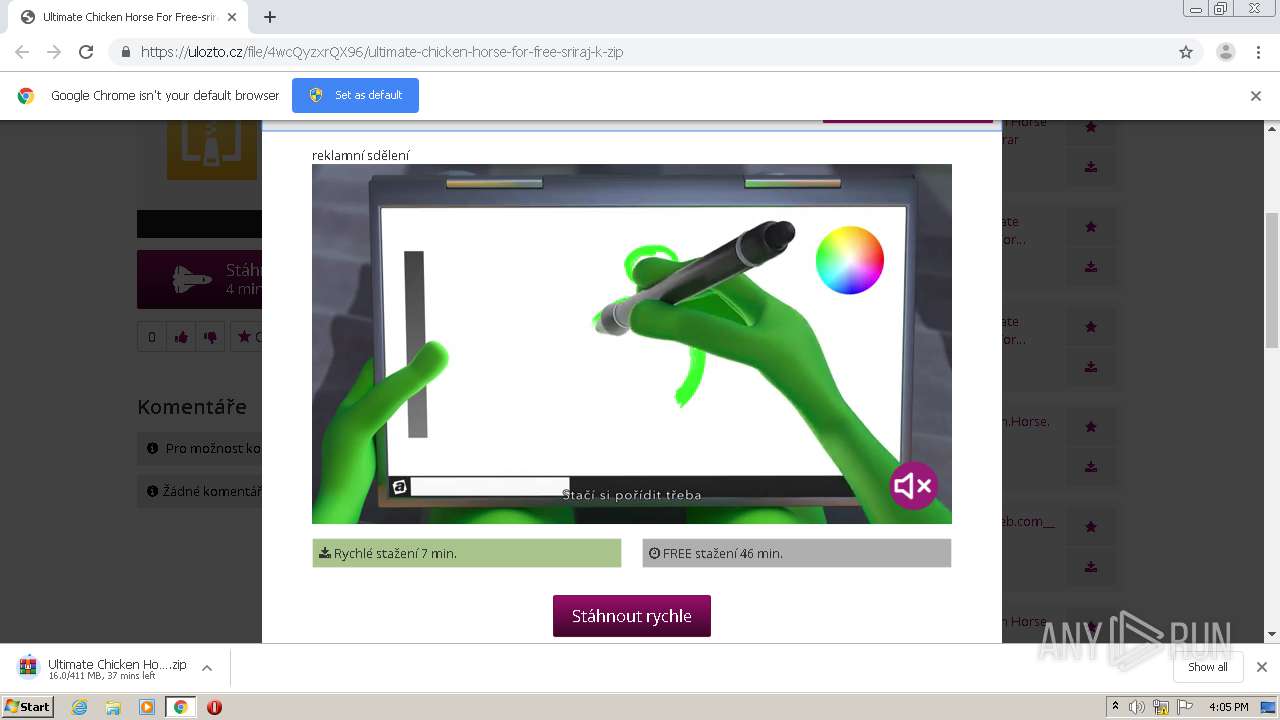Click the 4:05 PM taskbar clock

point(1228,707)
